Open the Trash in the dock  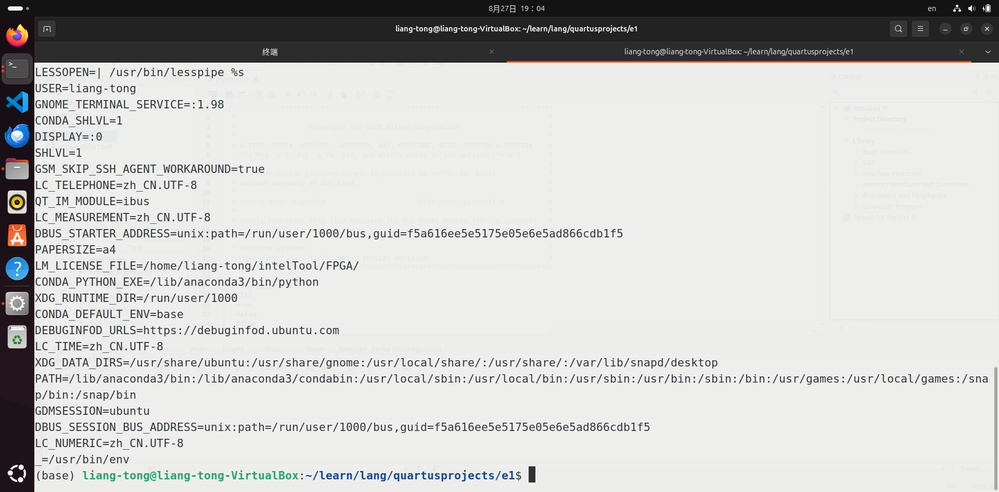(x=16, y=337)
